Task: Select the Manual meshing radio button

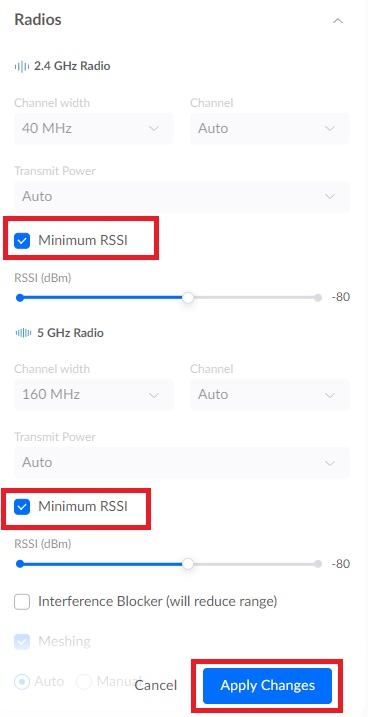Action: pyautogui.click(x=84, y=682)
